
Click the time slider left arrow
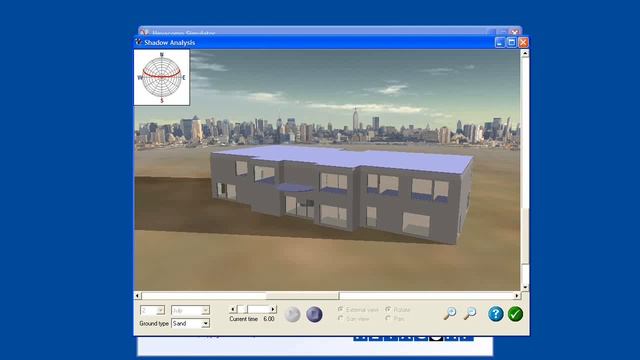click(x=233, y=309)
